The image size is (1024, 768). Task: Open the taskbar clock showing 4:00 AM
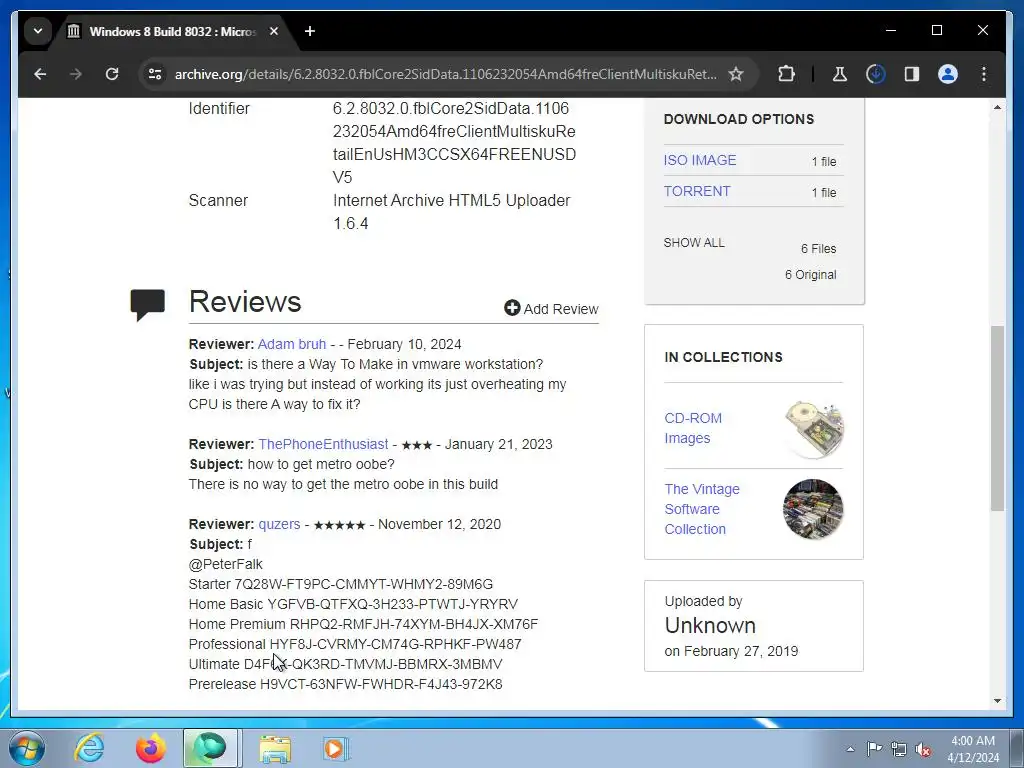pyautogui.click(x=973, y=749)
